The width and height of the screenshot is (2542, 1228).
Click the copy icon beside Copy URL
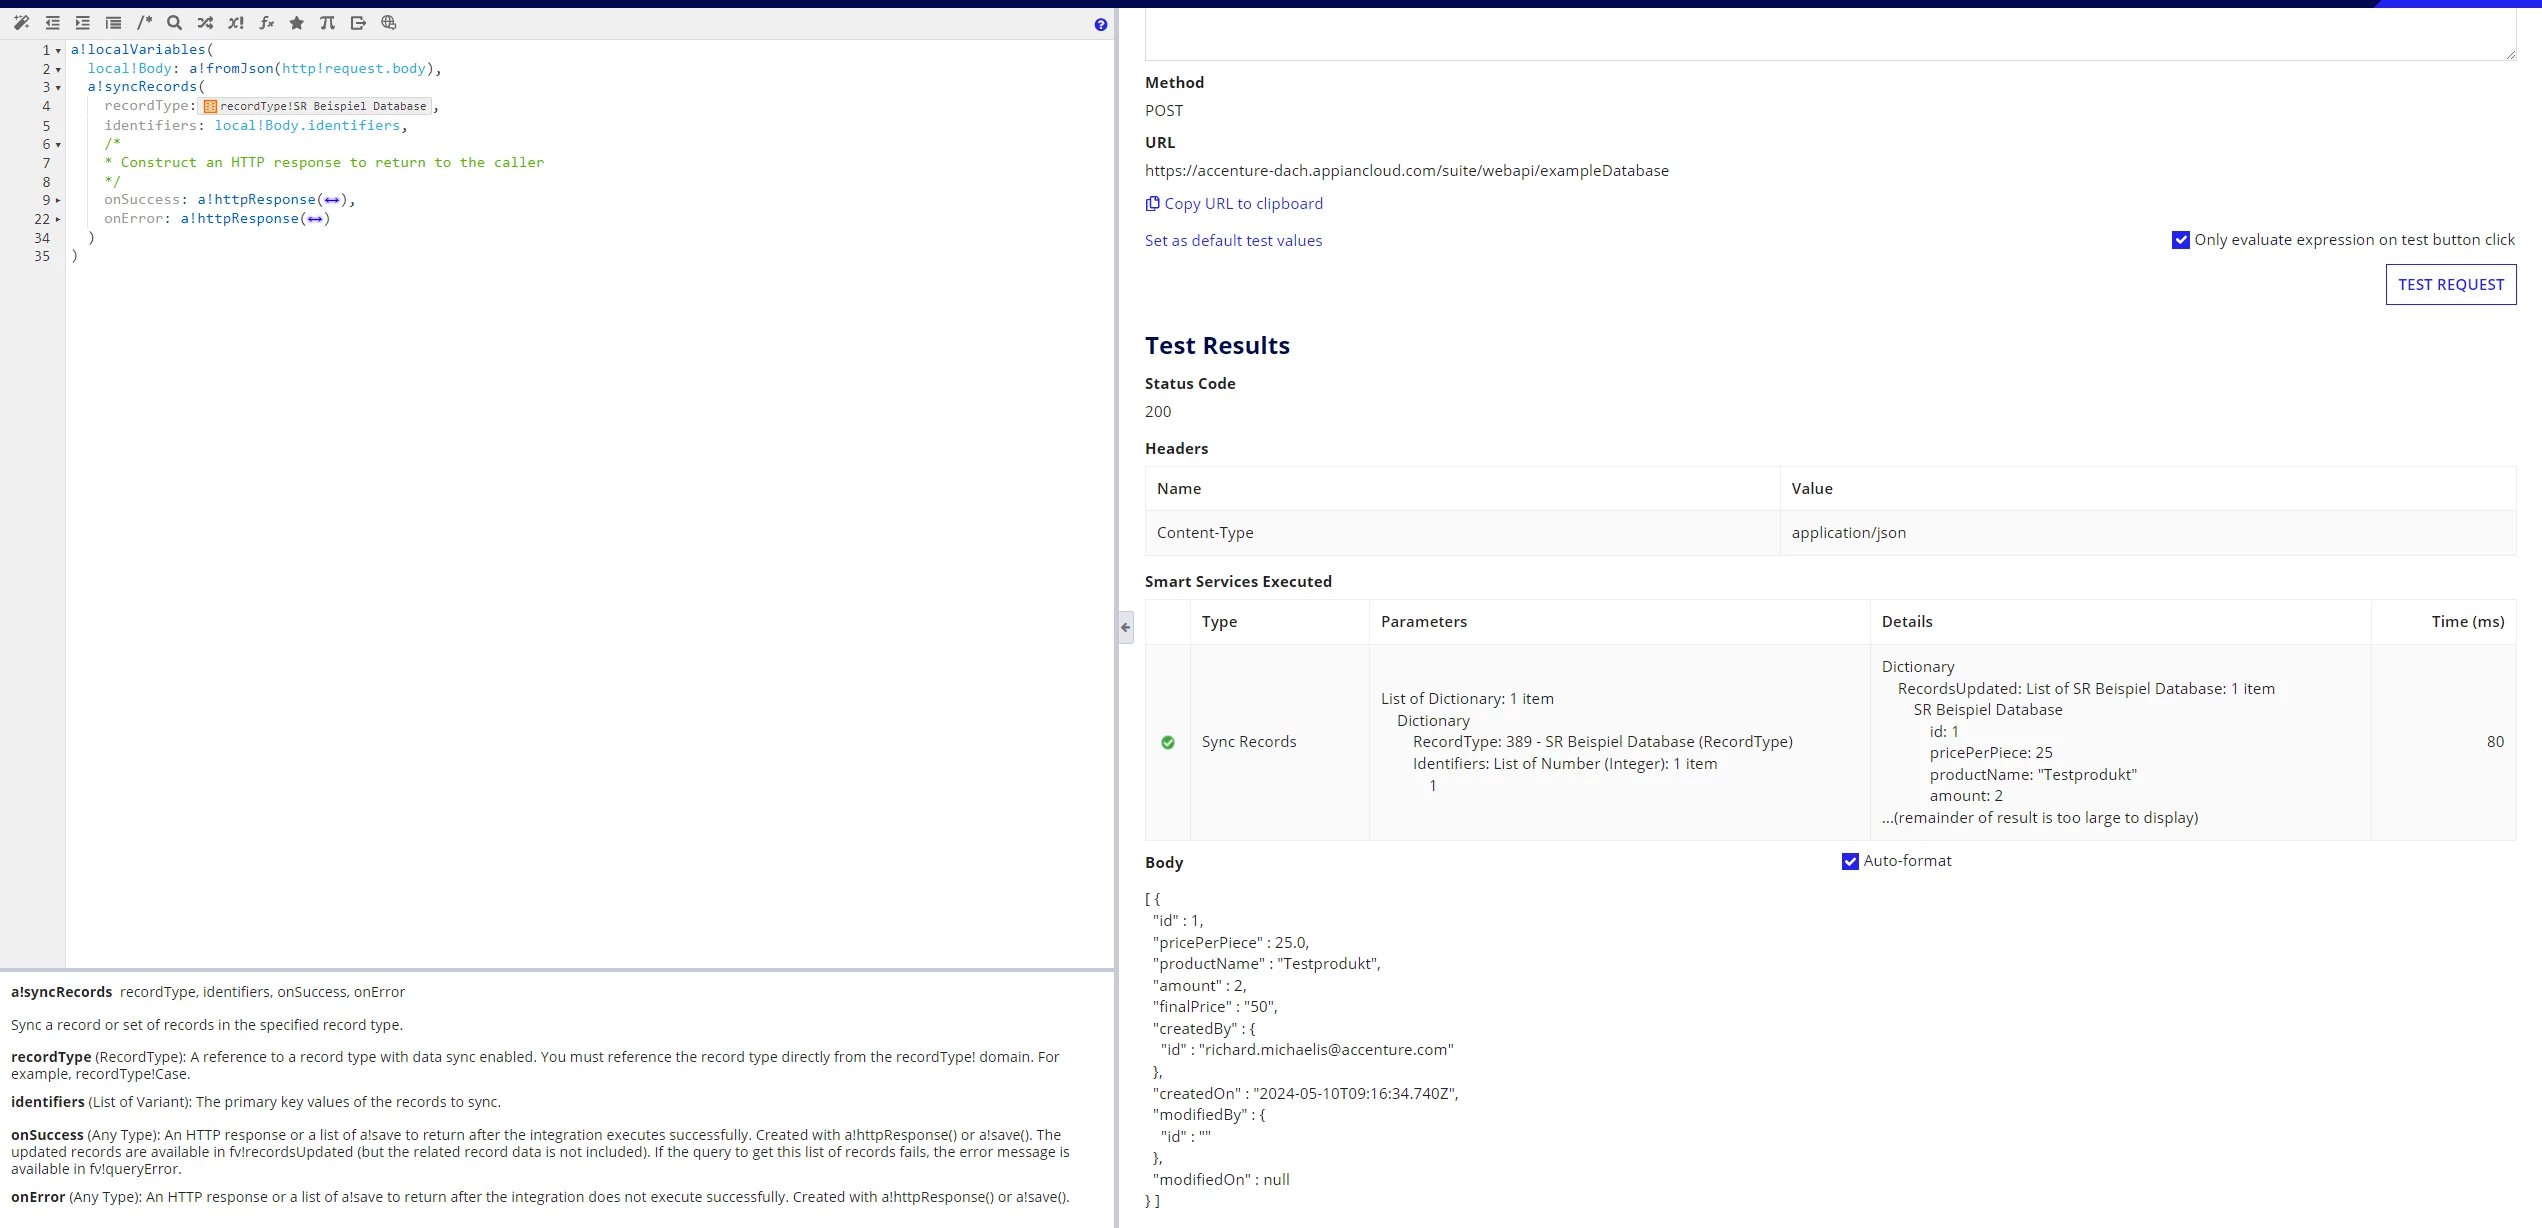click(1152, 203)
